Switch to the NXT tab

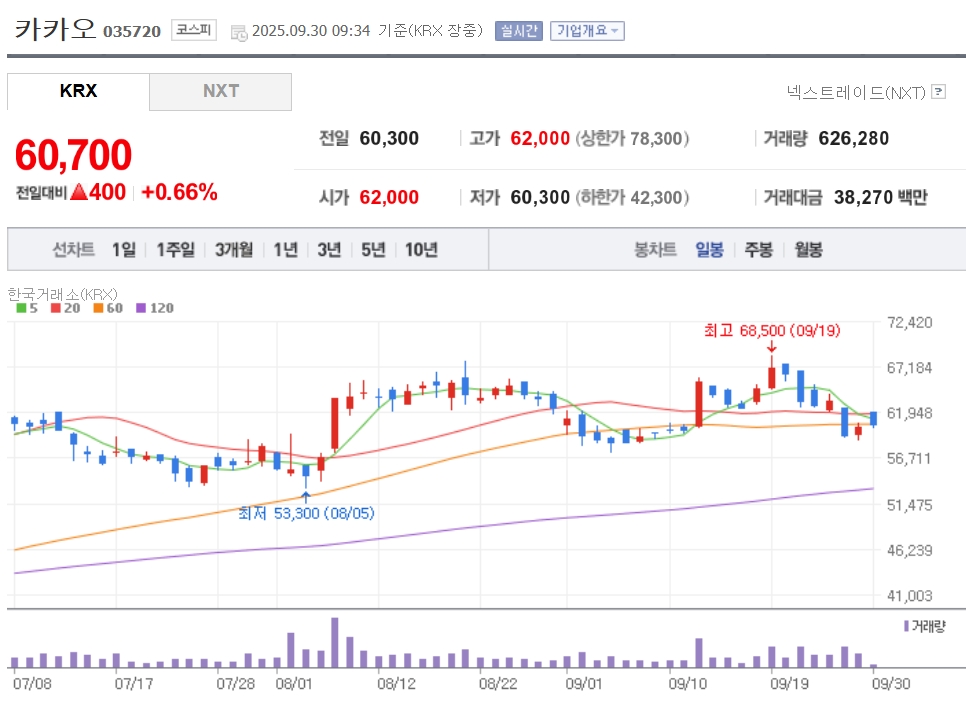tap(221, 91)
